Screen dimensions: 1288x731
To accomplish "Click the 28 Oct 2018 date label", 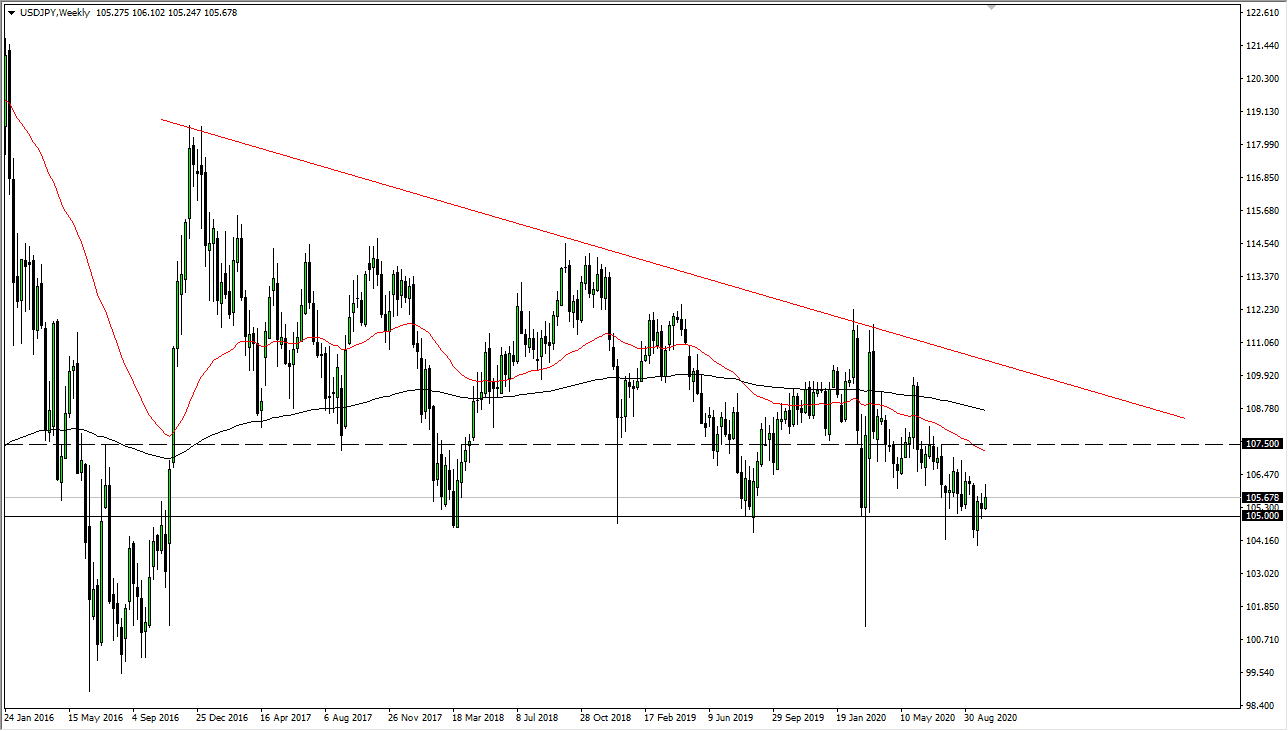I will pyautogui.click(x=605, y=717).
